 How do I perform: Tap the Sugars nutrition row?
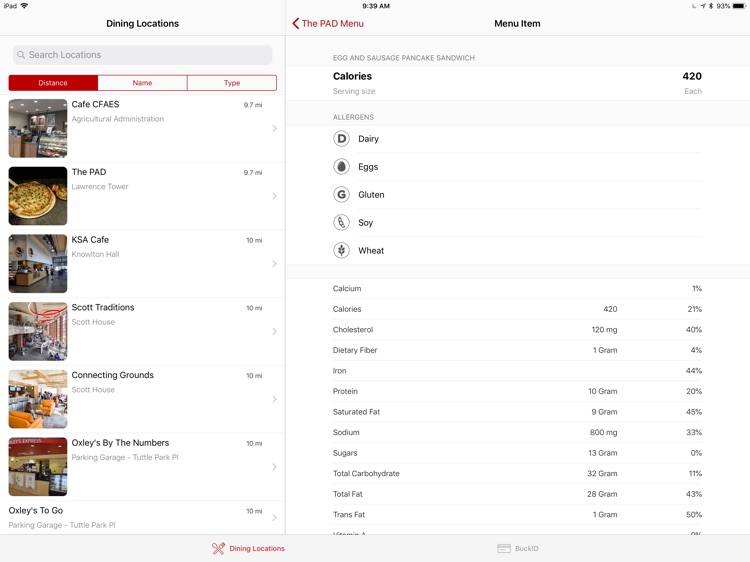point(518,453)
